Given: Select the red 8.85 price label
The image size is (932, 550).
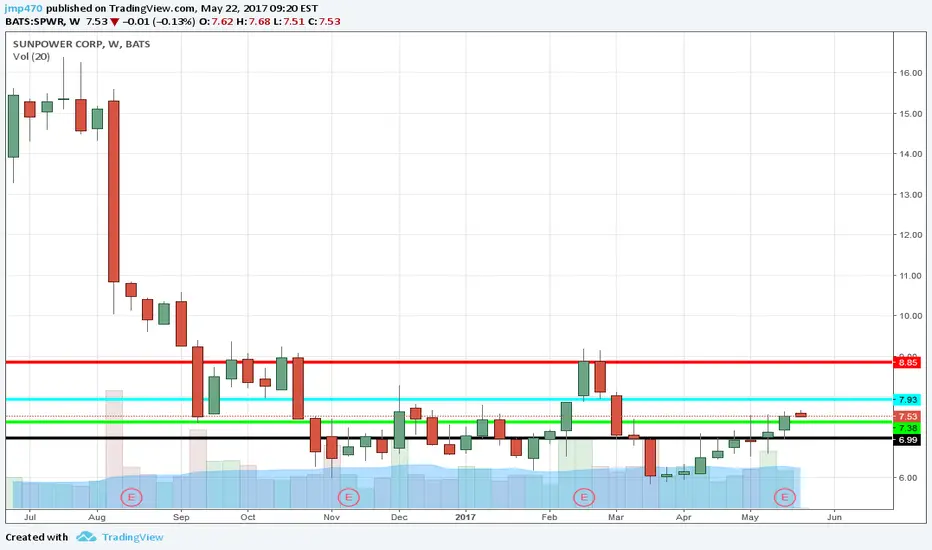Looking at the screenshot, I should click(907, 362).
